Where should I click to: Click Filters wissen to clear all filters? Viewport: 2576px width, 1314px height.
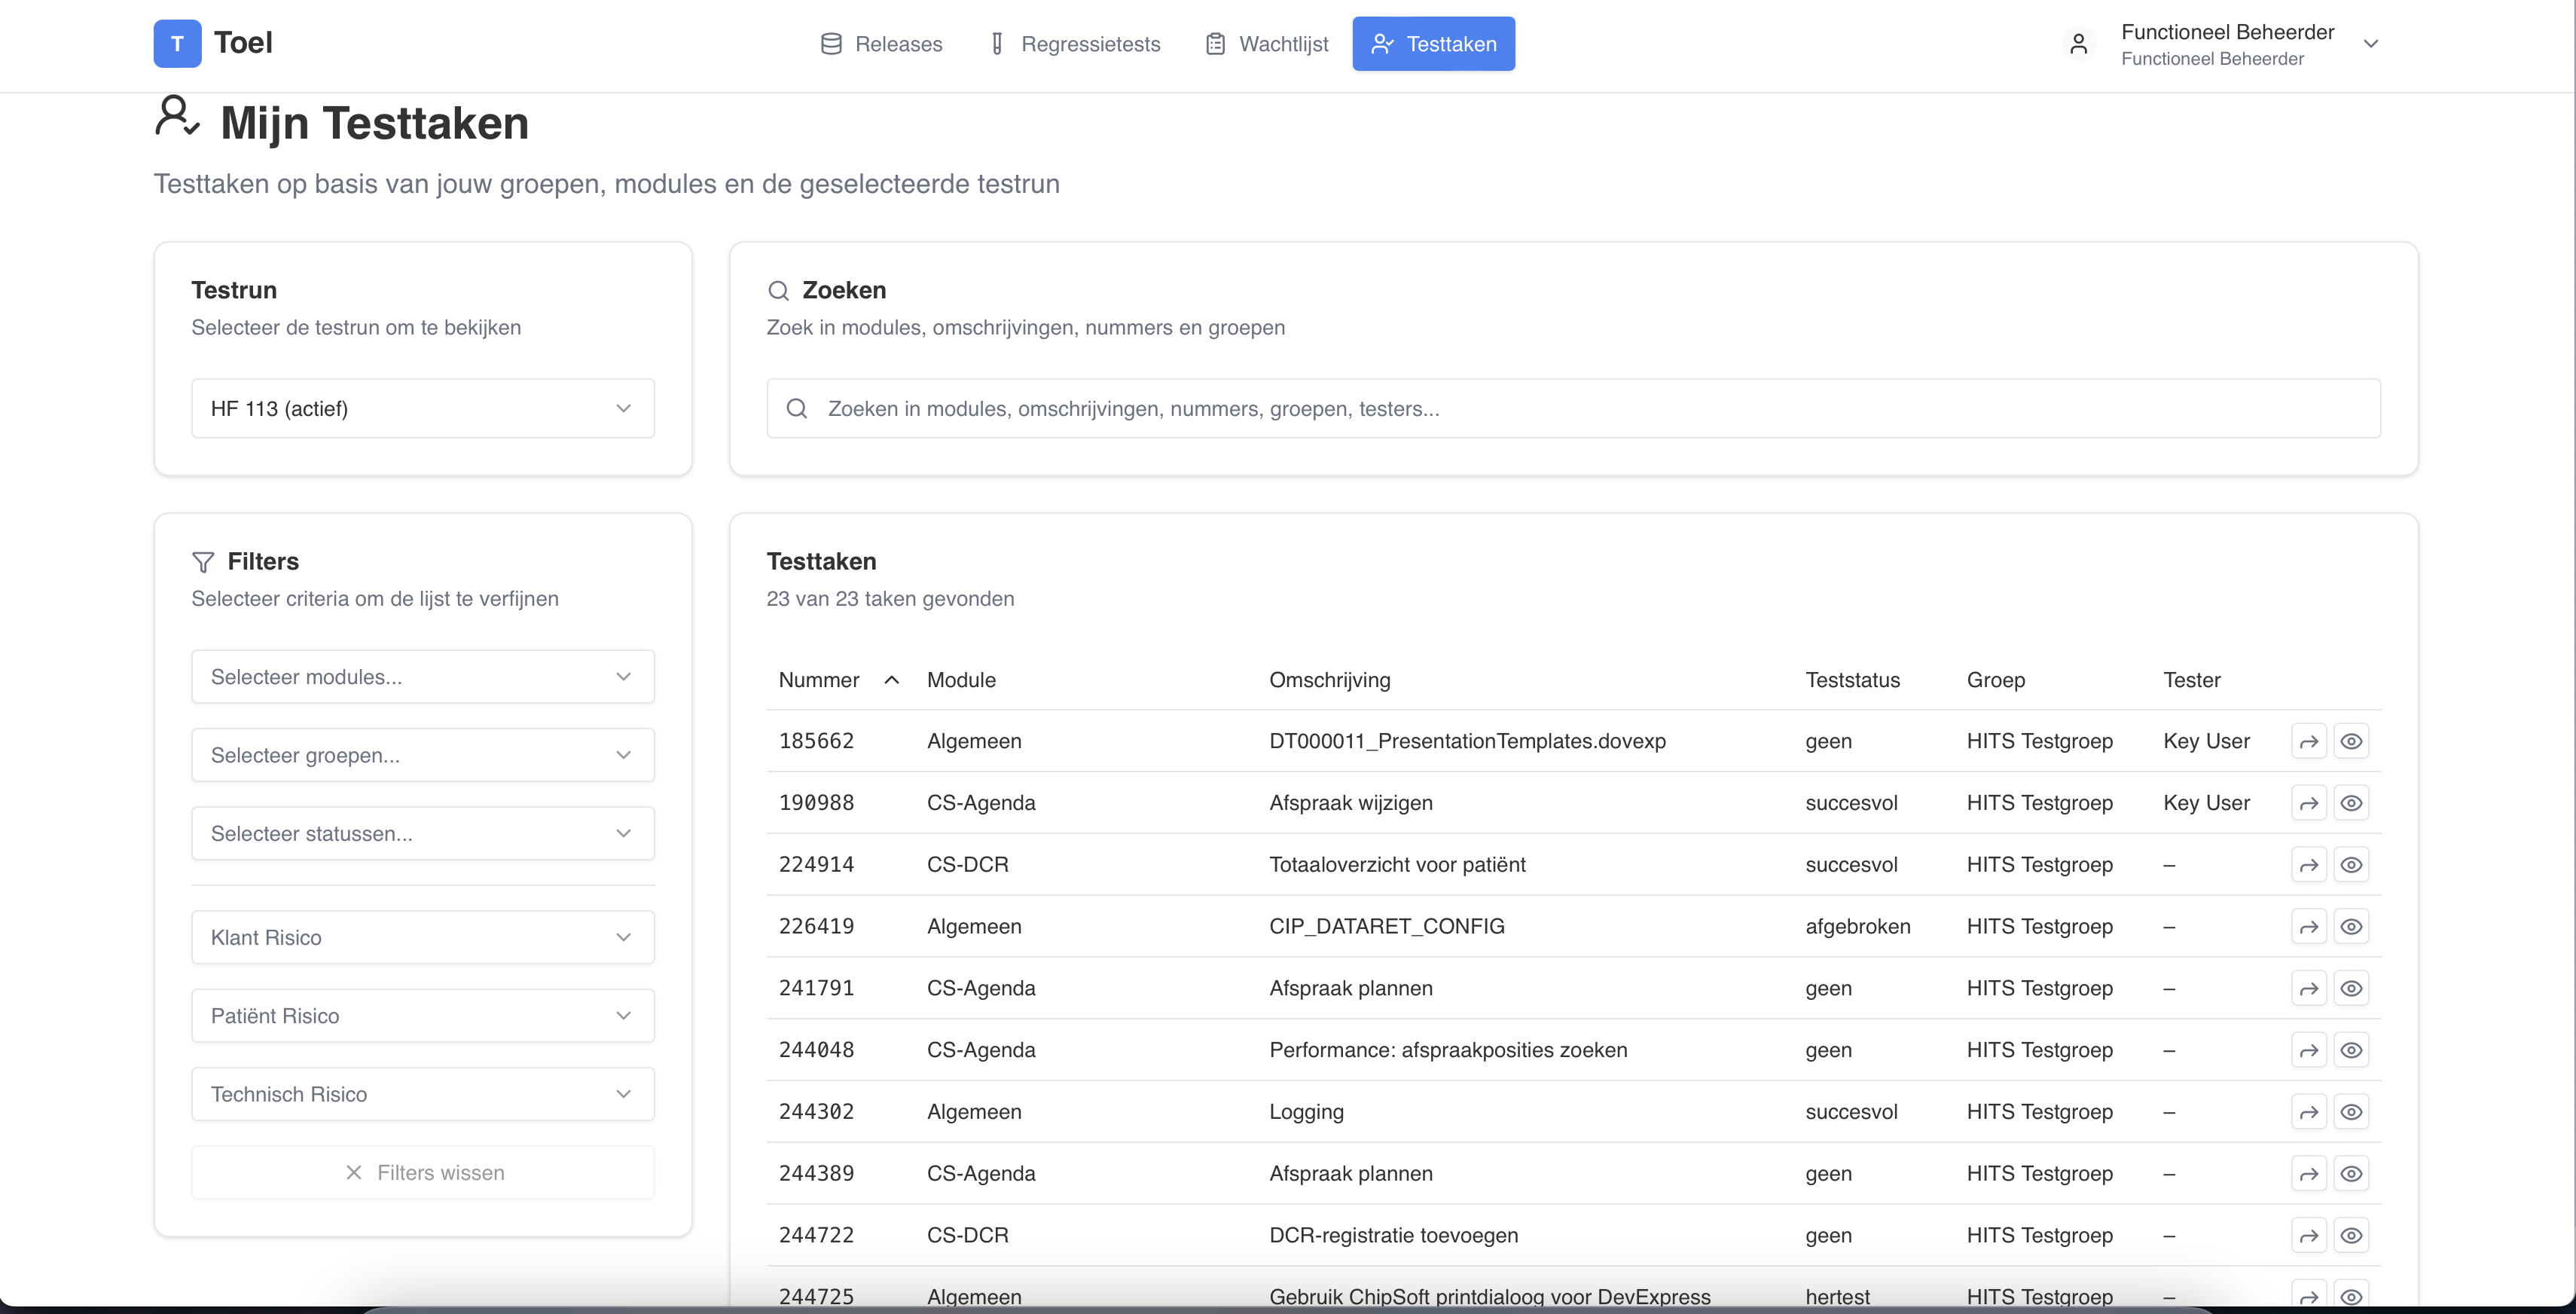point(422,1172)
